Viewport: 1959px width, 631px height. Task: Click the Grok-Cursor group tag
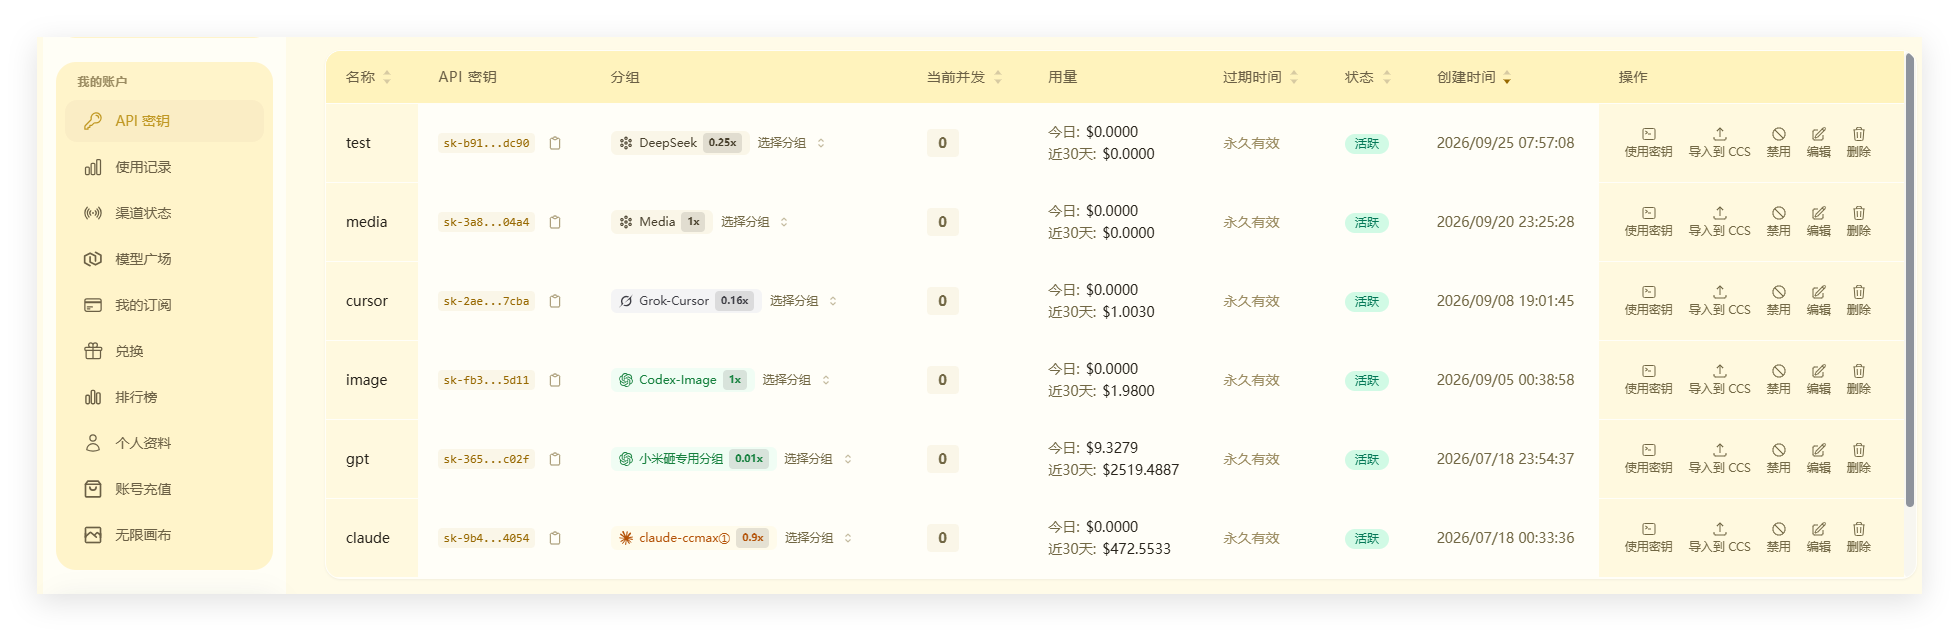(x=686, y=301)
